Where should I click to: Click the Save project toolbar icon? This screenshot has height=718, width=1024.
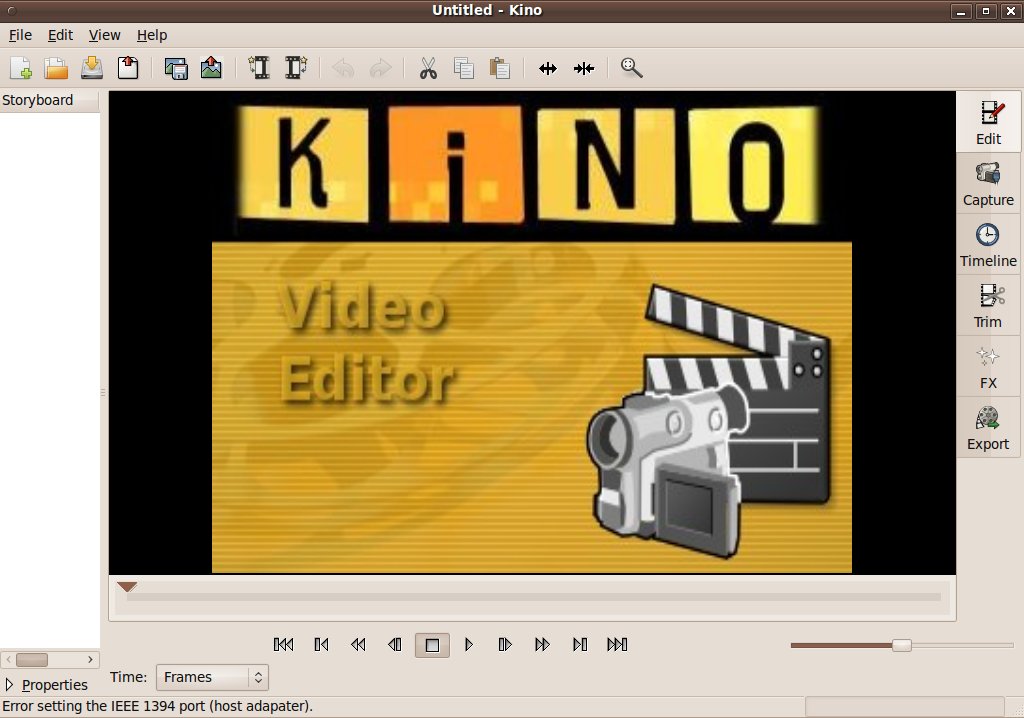[x=92, y=68]
